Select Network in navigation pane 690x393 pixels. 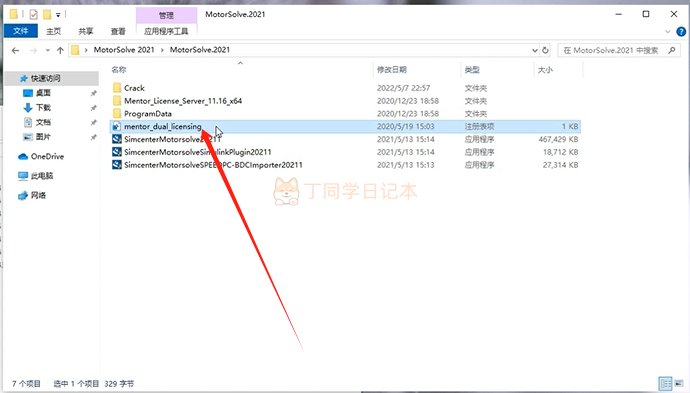(38, 195)
